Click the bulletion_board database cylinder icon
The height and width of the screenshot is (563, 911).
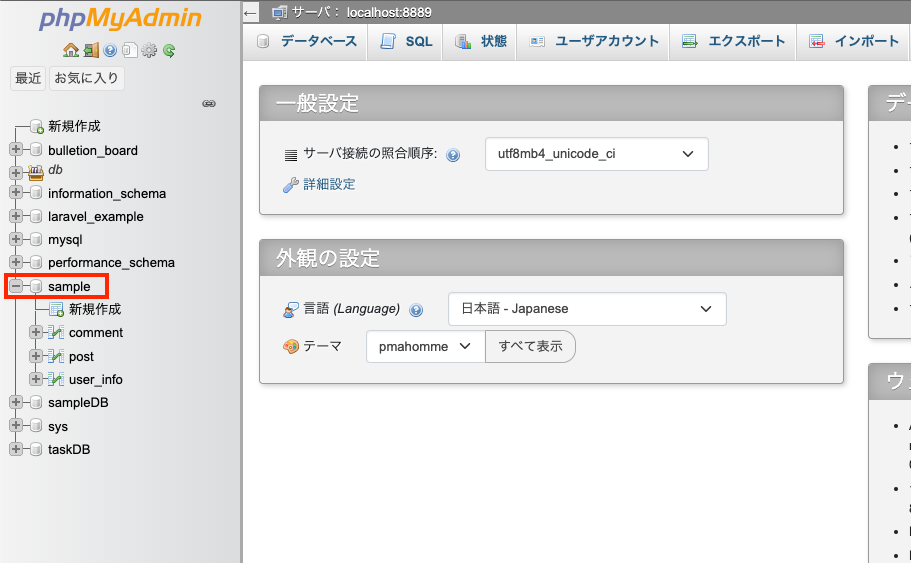[x=36, y=150]
